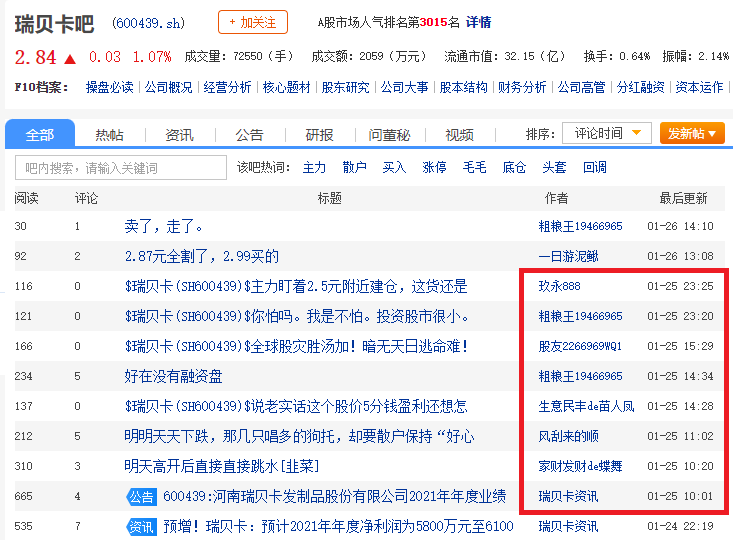
Task: Open post 明天高开后直接直接跳水
Action: coord(222,466)
